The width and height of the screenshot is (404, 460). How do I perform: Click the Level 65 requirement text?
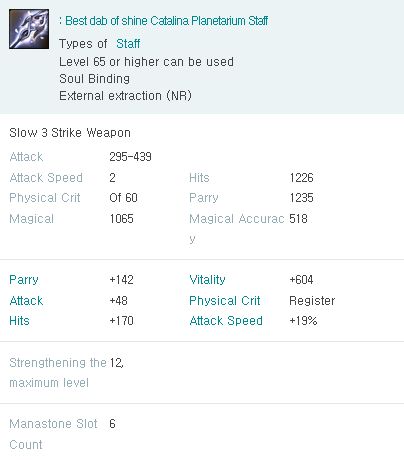coord(146,62)
